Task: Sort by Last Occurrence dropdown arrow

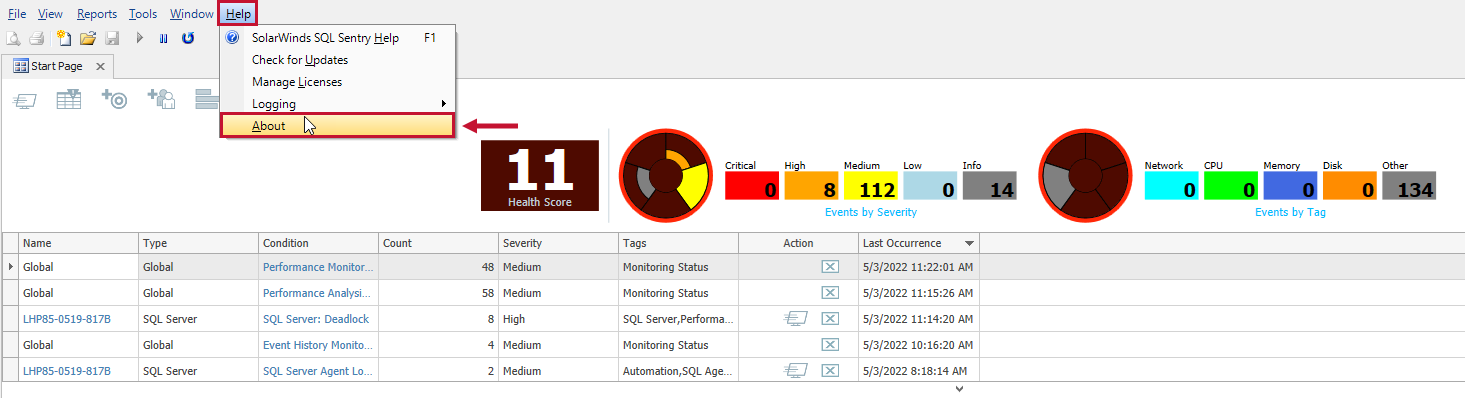Action: (x=969, y=243)
